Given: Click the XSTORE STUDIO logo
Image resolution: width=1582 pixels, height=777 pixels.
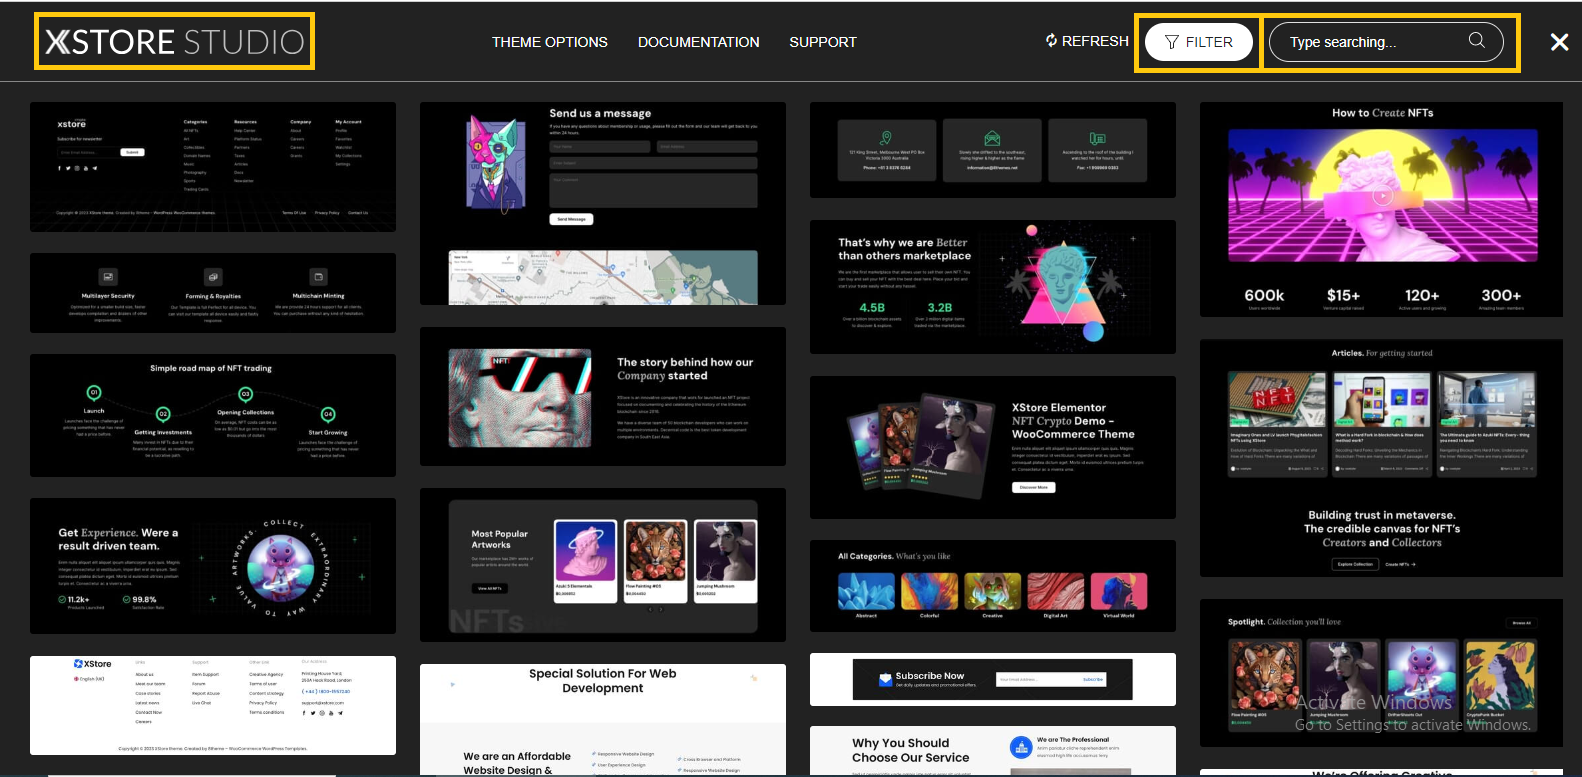Looking at the screenshot, I should tap(175, 42).
